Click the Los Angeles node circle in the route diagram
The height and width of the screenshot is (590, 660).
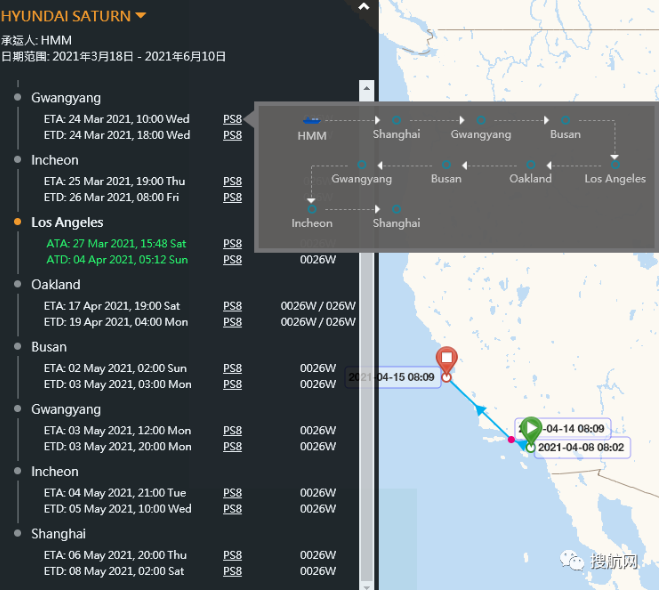615,165
